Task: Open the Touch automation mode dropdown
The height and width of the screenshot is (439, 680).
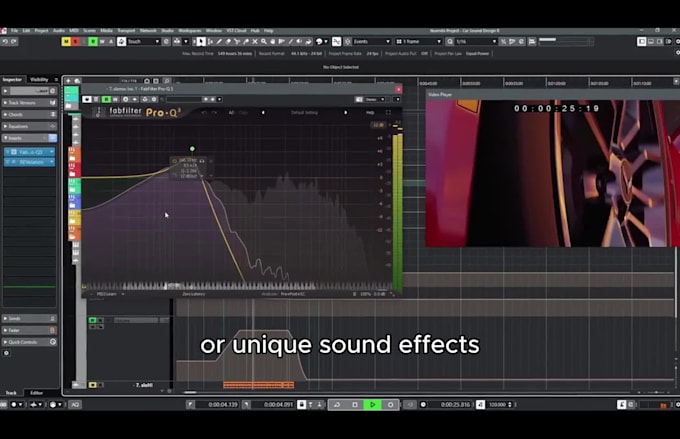Action: tap(144, 42)
